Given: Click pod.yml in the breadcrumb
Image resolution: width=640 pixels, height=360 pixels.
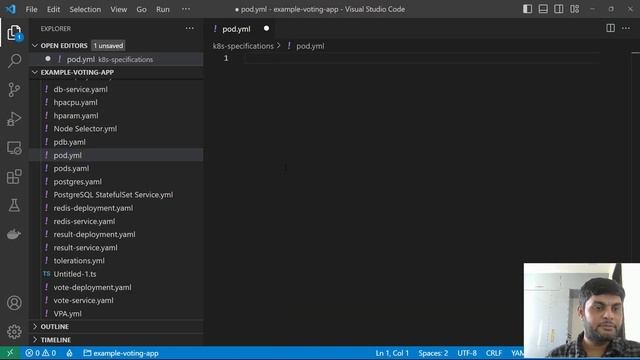Looking at the screenshot, I should point(310,46).
